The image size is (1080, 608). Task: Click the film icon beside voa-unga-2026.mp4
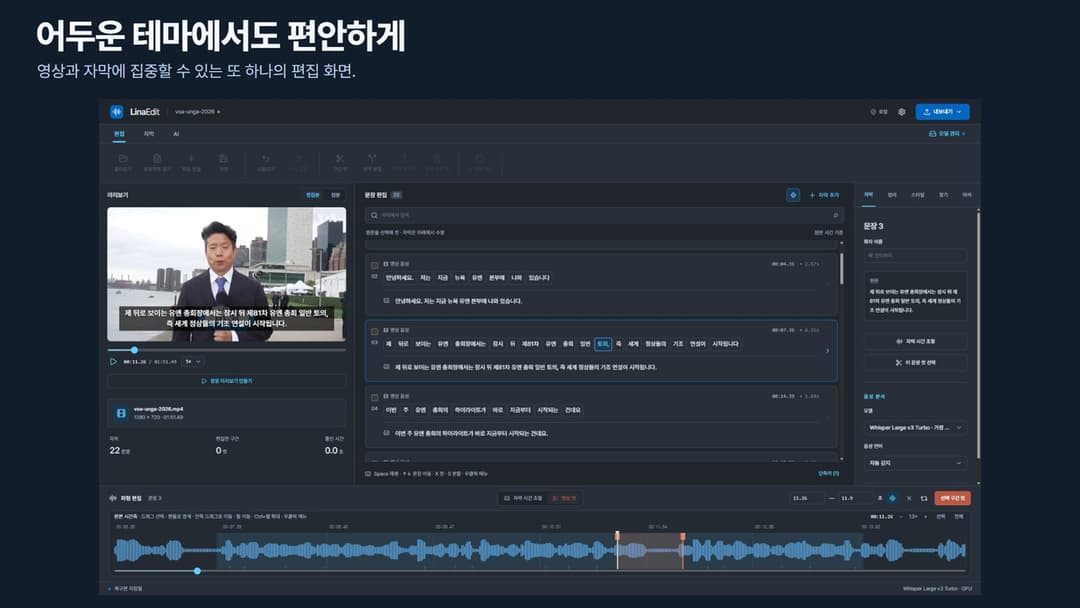coord(121,413)
